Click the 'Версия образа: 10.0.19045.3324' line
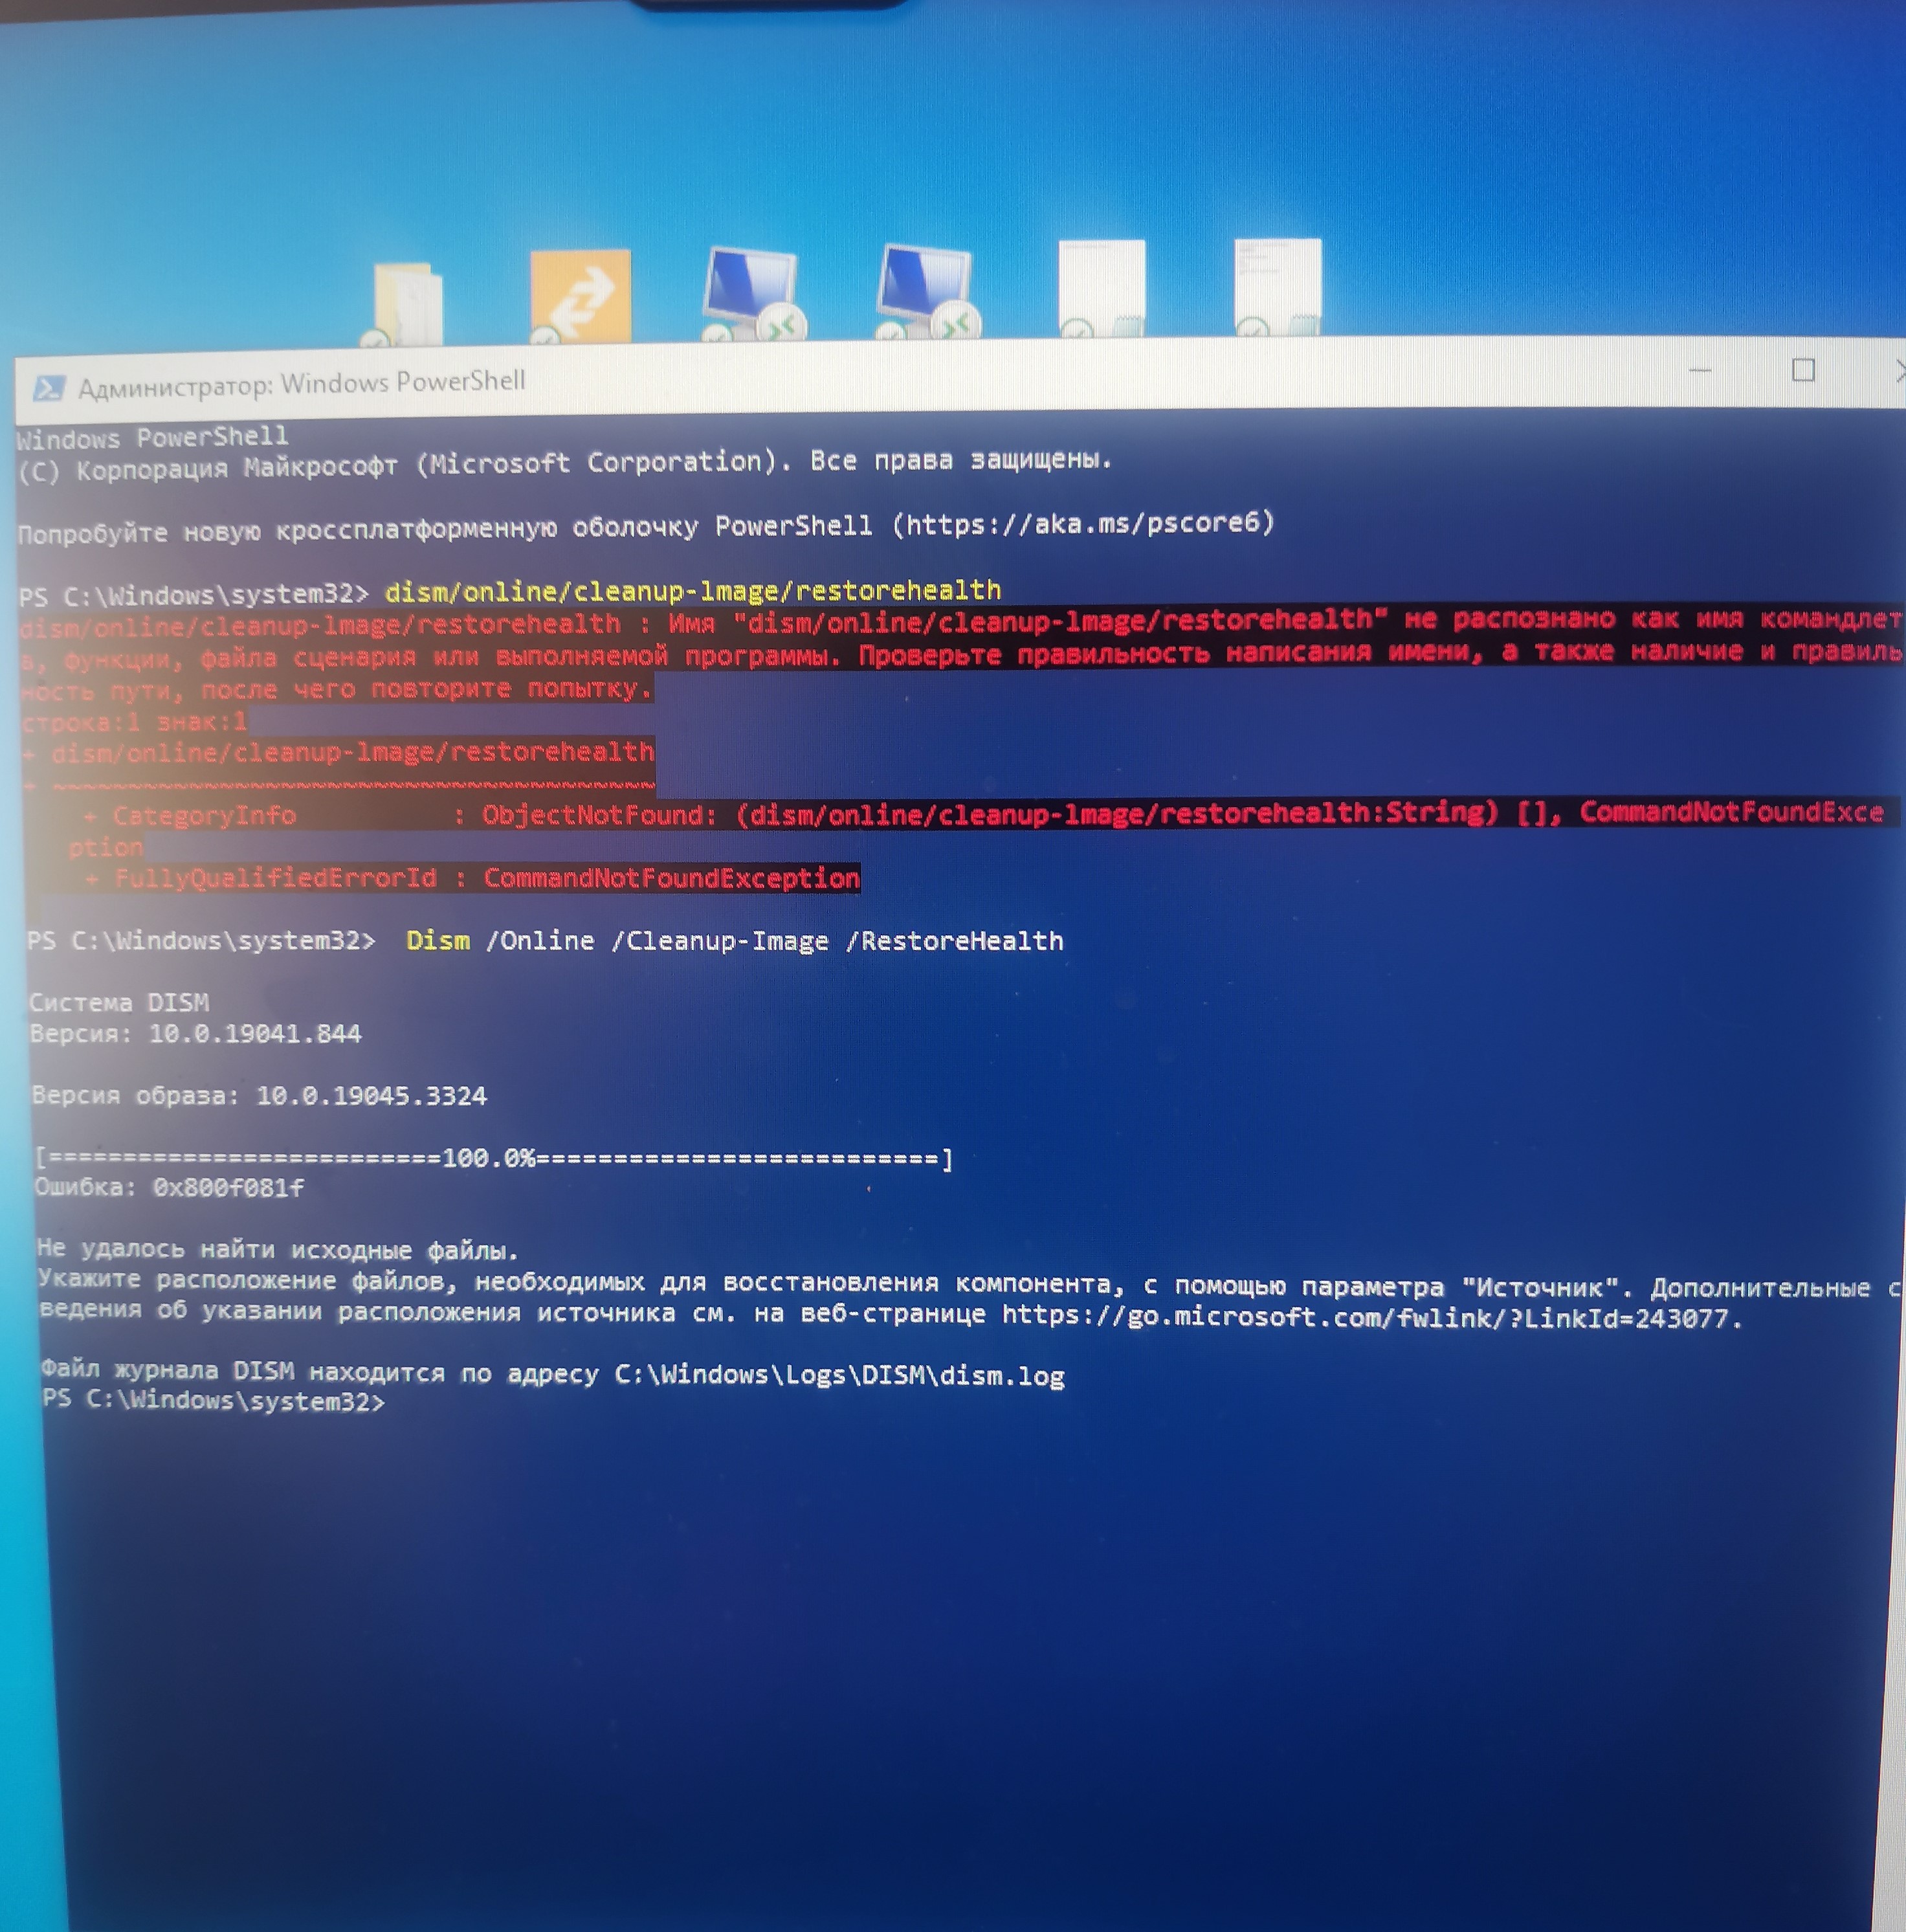 click(x=259, y=1095)
